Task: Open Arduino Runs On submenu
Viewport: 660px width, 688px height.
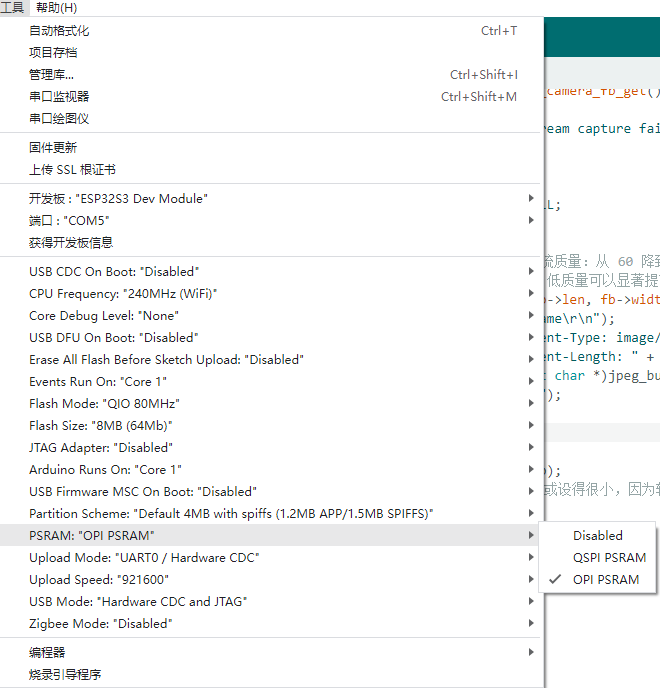Action: click(x=272, y=469)
